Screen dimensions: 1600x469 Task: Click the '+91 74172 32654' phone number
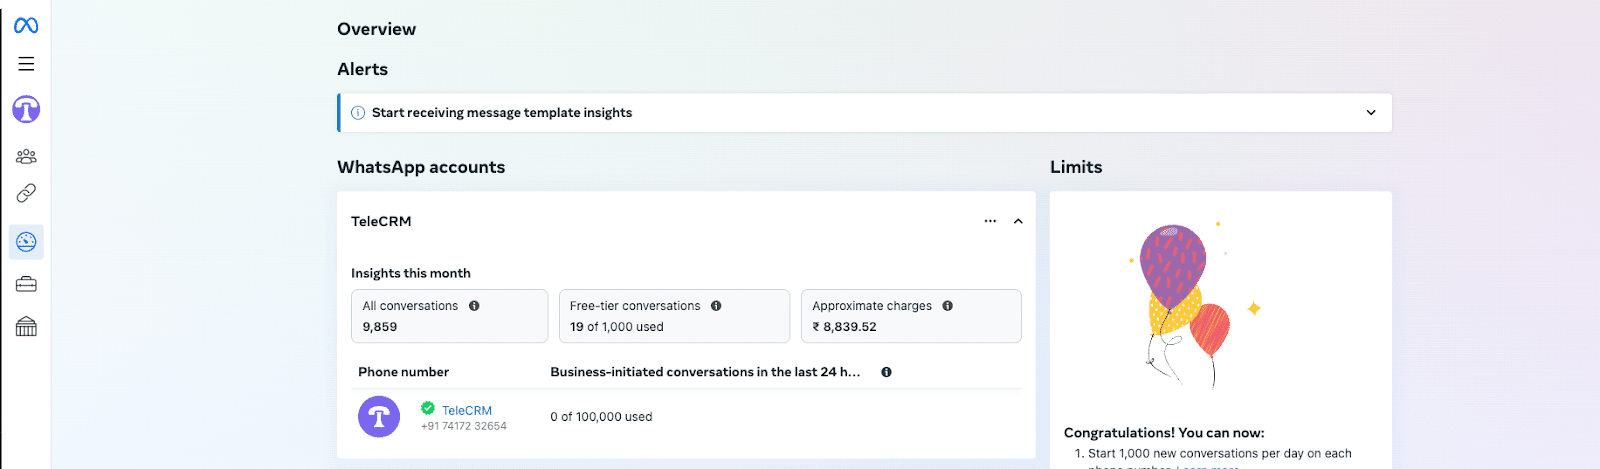[x=464, y=426]
